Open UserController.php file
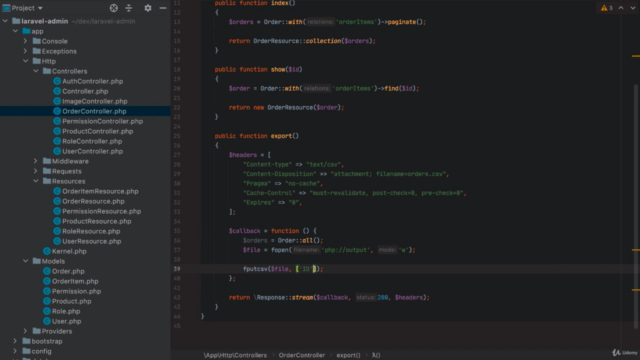Screen dimensions: 640x360 [x=93, y=151]
